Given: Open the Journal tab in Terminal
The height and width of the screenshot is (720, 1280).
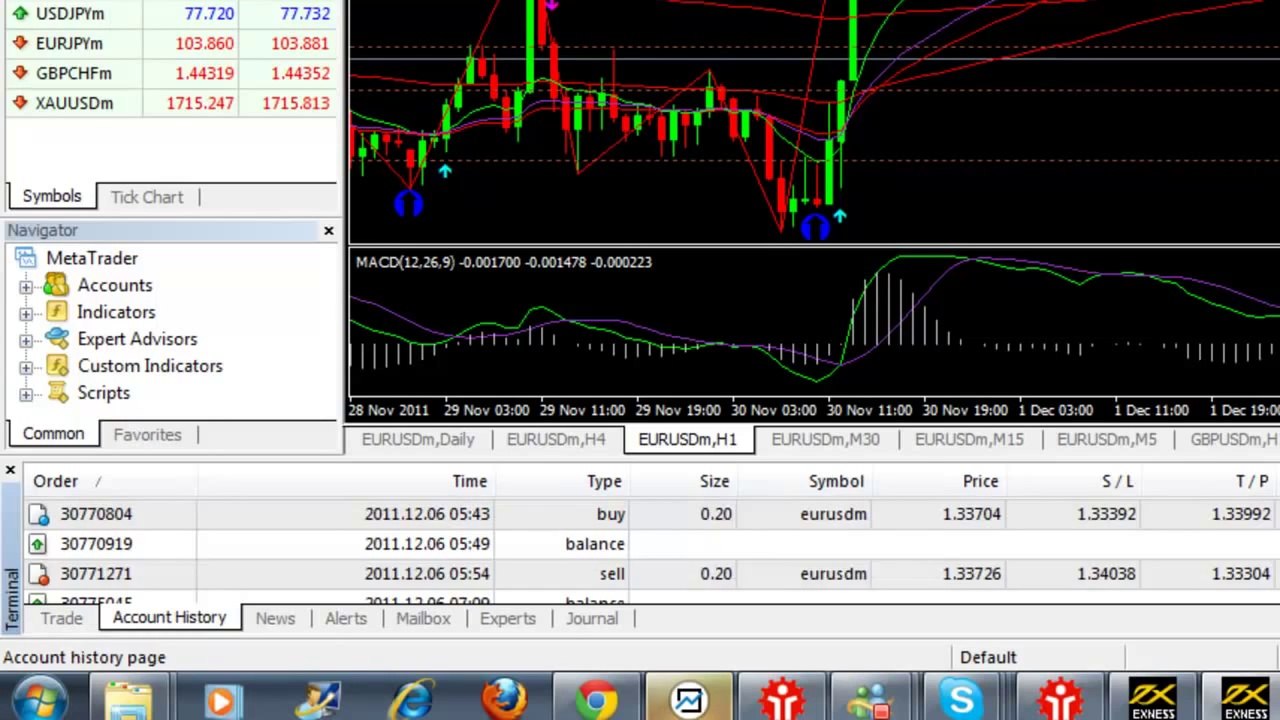Looking at the screenshot, I should pos(592,618).
